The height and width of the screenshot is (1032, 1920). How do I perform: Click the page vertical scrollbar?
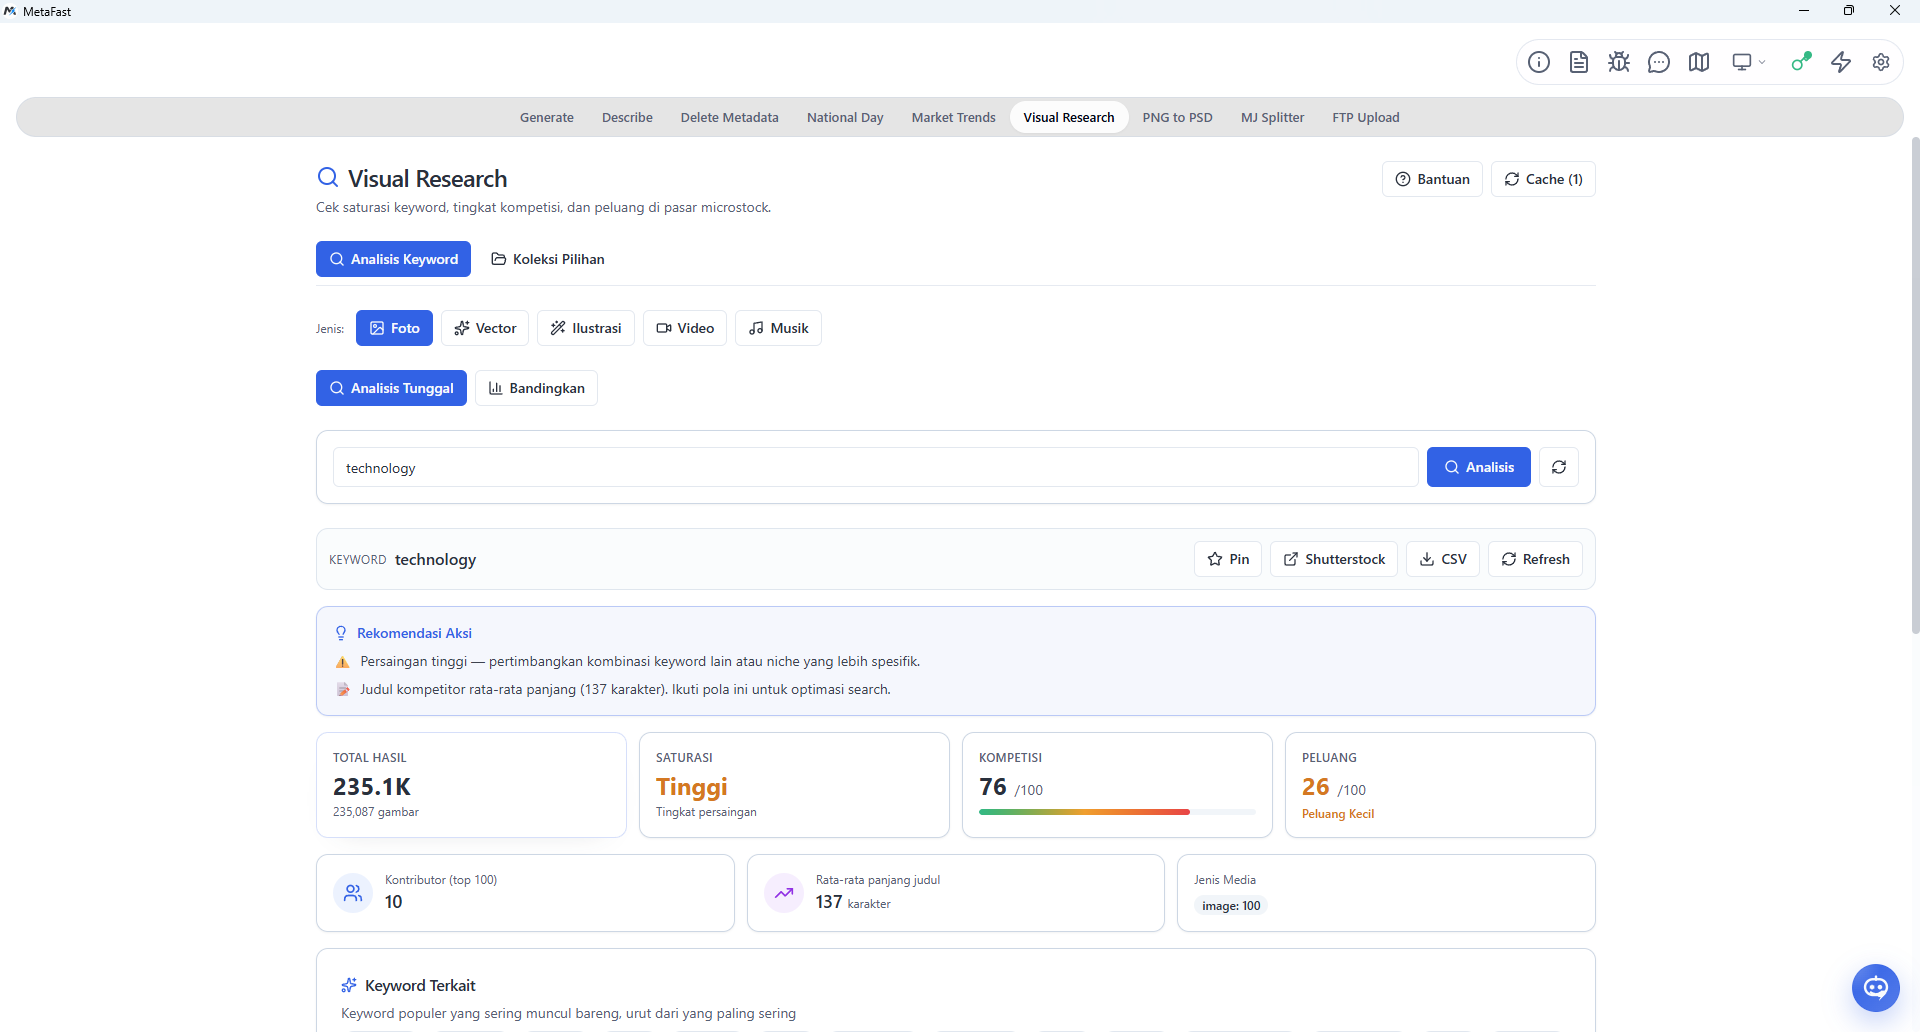click(x=1915, y=385)
